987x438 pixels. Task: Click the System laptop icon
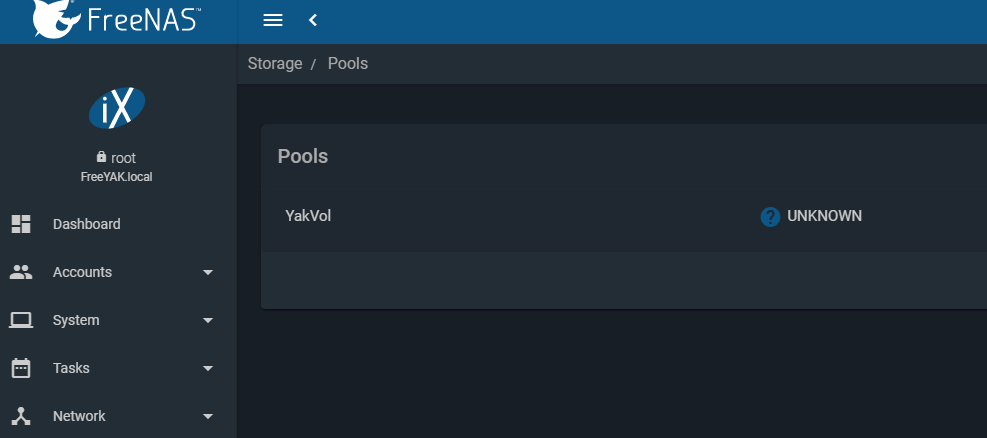point(21,320)
